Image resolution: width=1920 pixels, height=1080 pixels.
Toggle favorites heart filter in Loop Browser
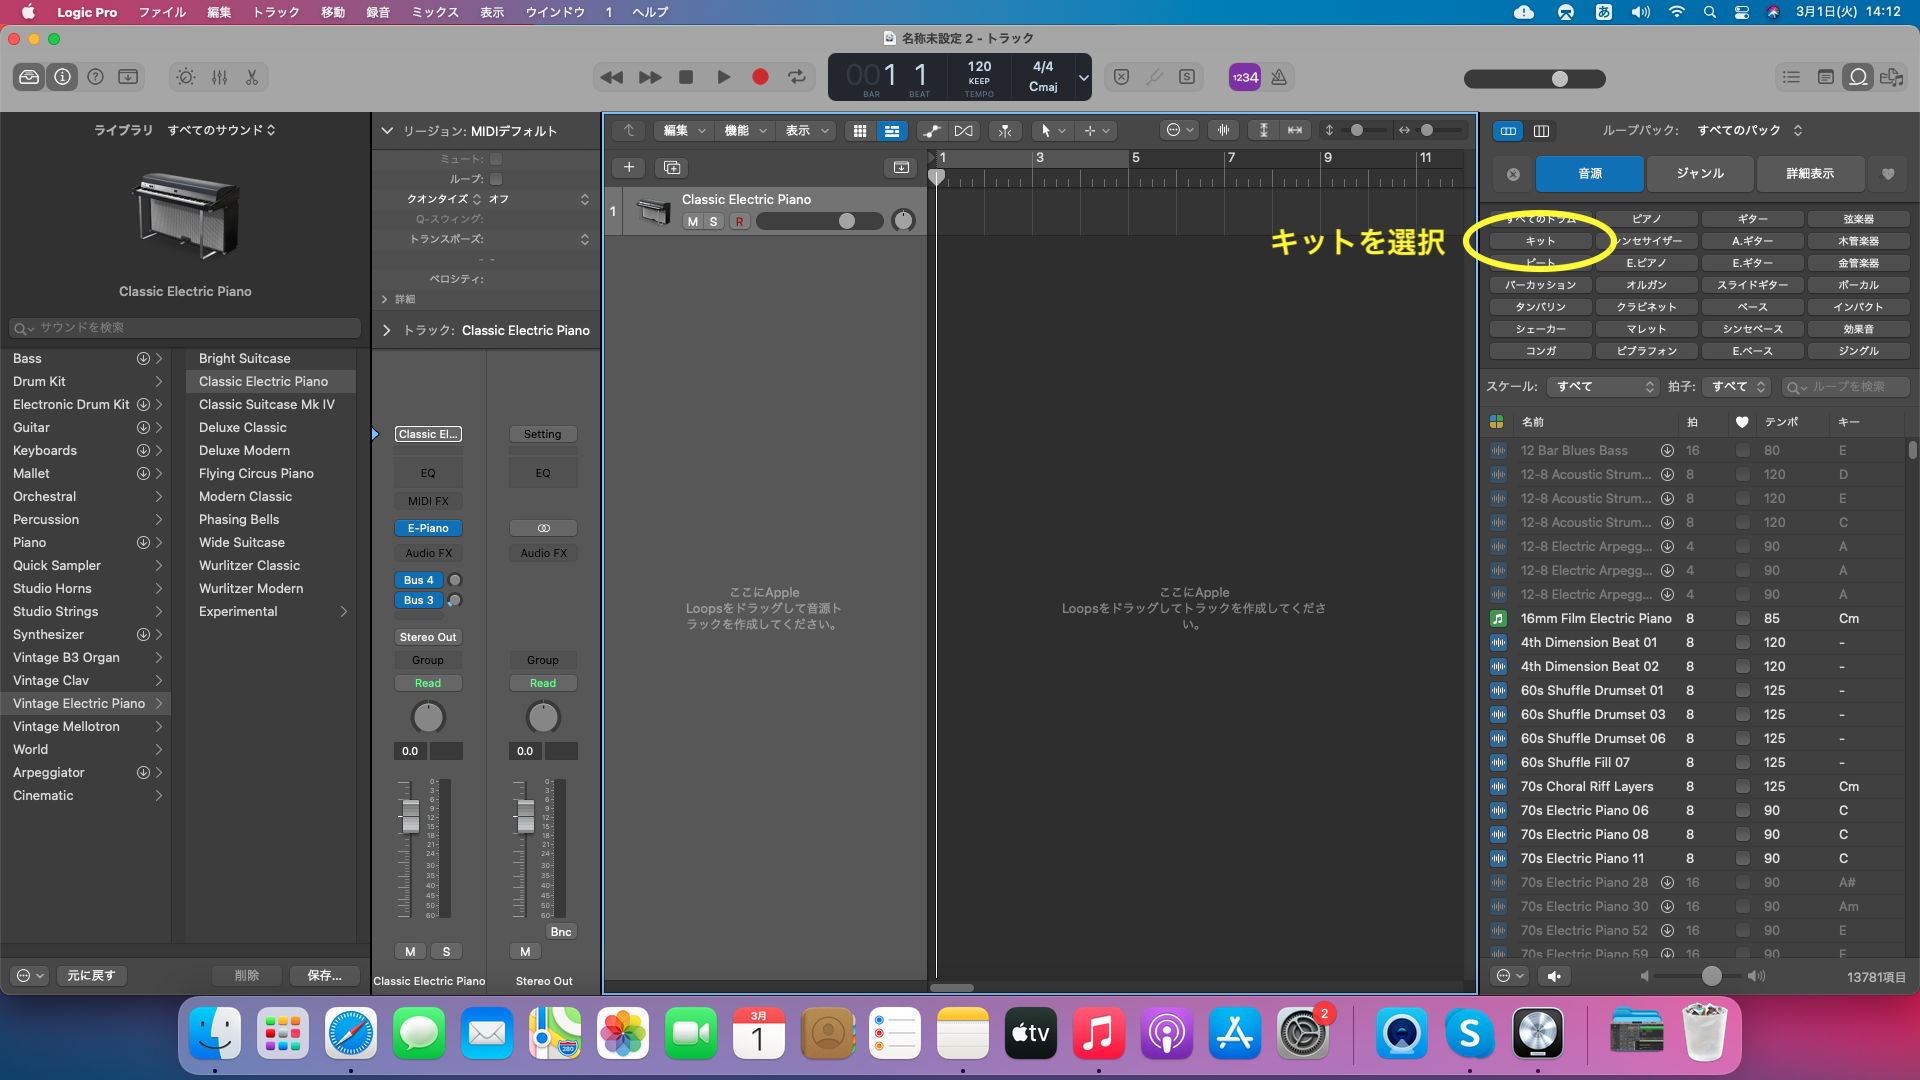click(x=1888, y=174)
